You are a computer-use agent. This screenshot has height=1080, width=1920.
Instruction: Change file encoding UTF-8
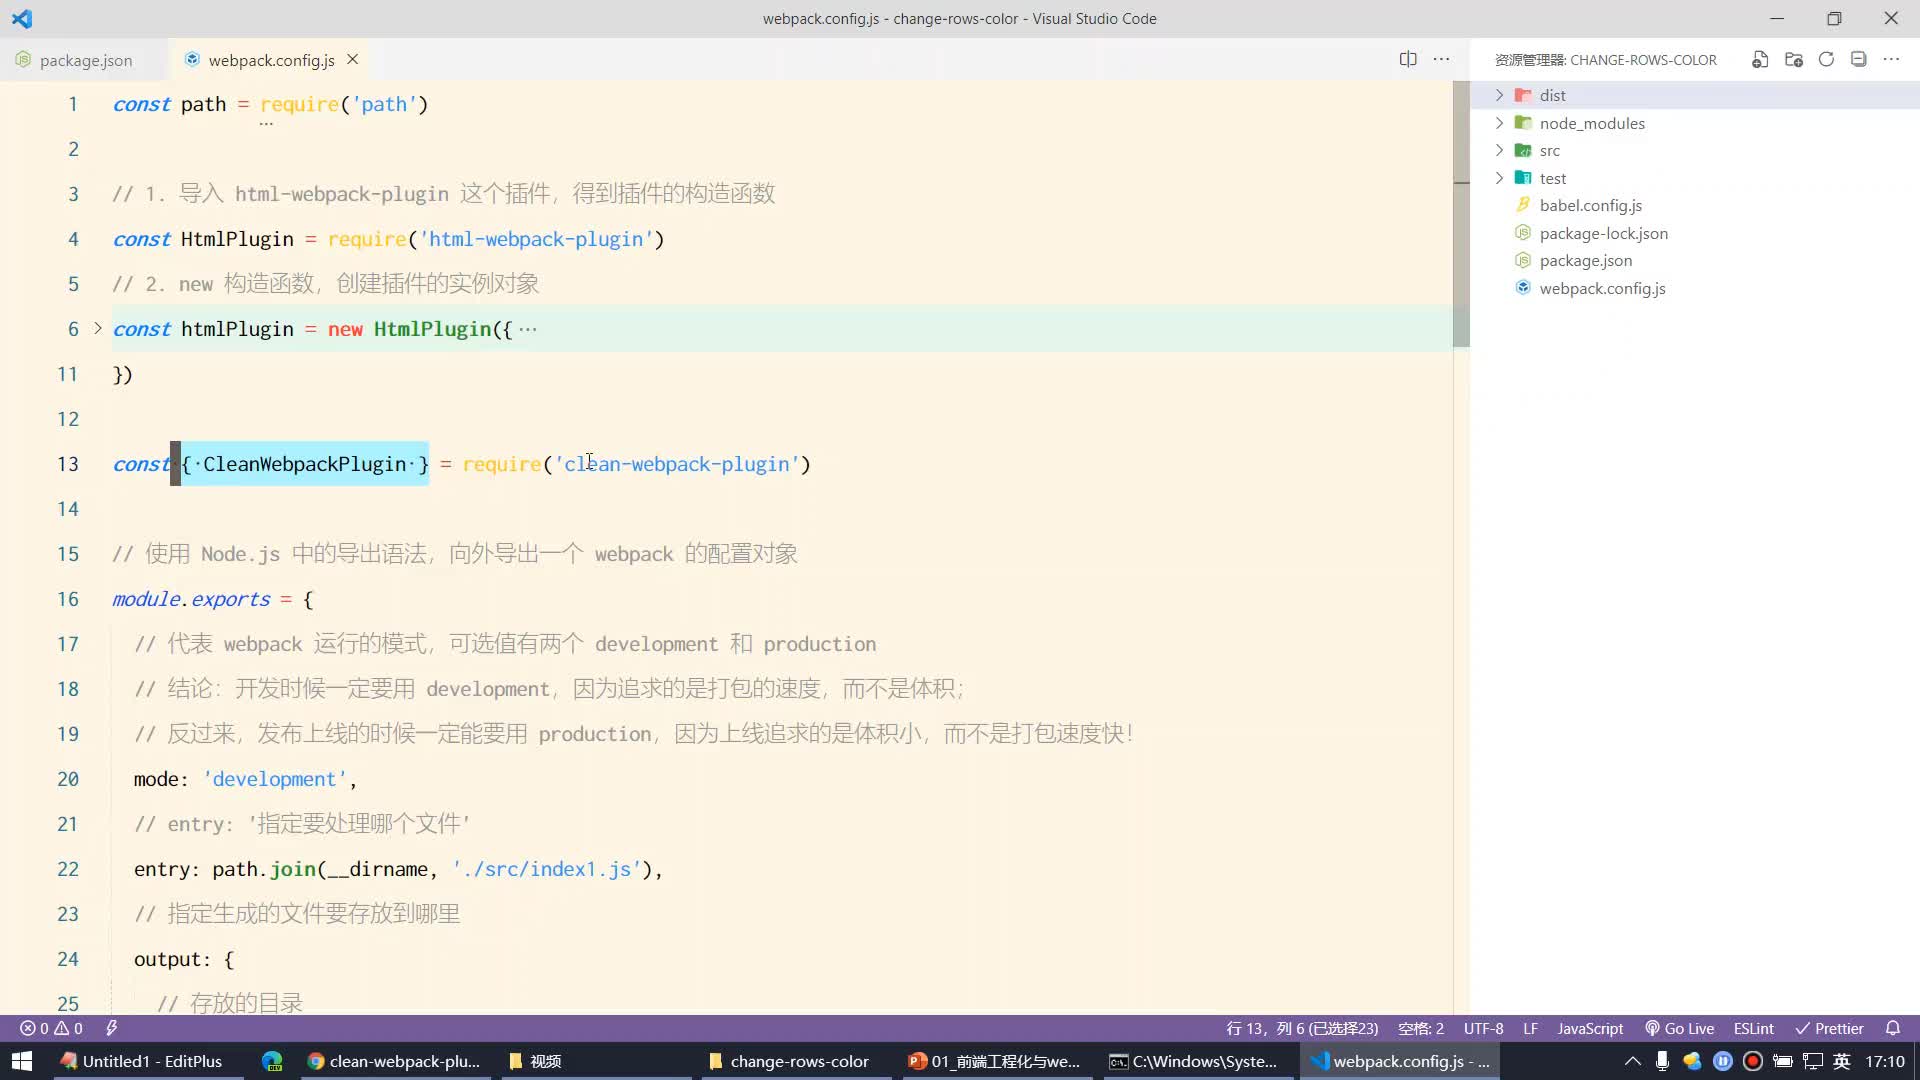coord(1483,1028)
